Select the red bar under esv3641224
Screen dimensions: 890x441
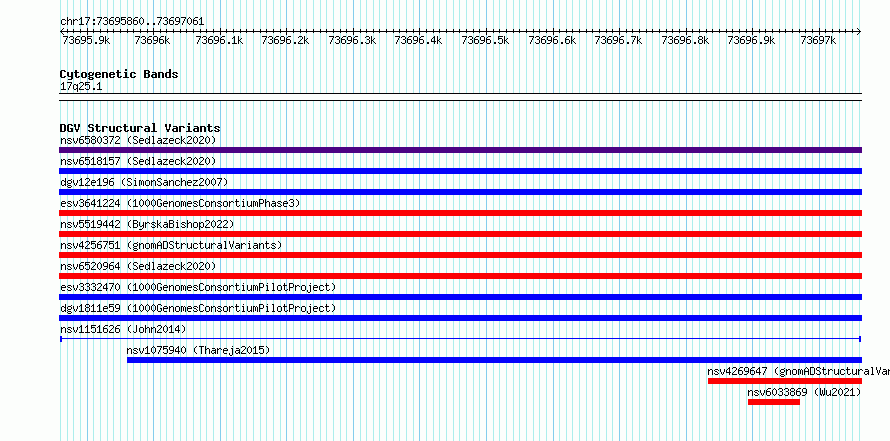click(460, 213)
